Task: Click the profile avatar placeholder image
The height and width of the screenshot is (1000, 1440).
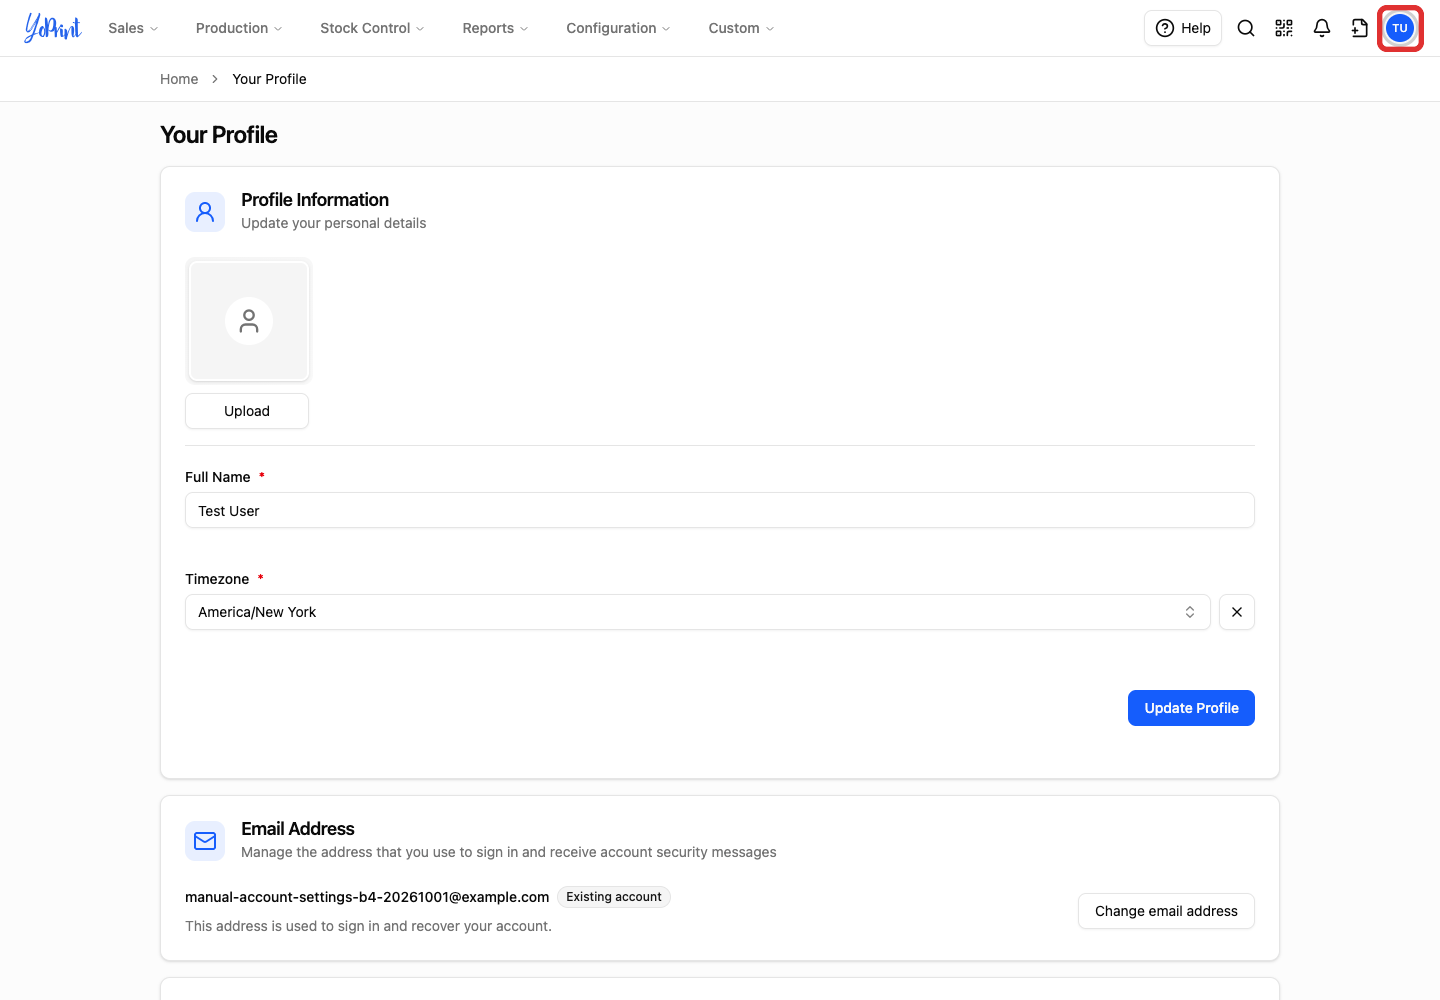Action: click(248, 321)
